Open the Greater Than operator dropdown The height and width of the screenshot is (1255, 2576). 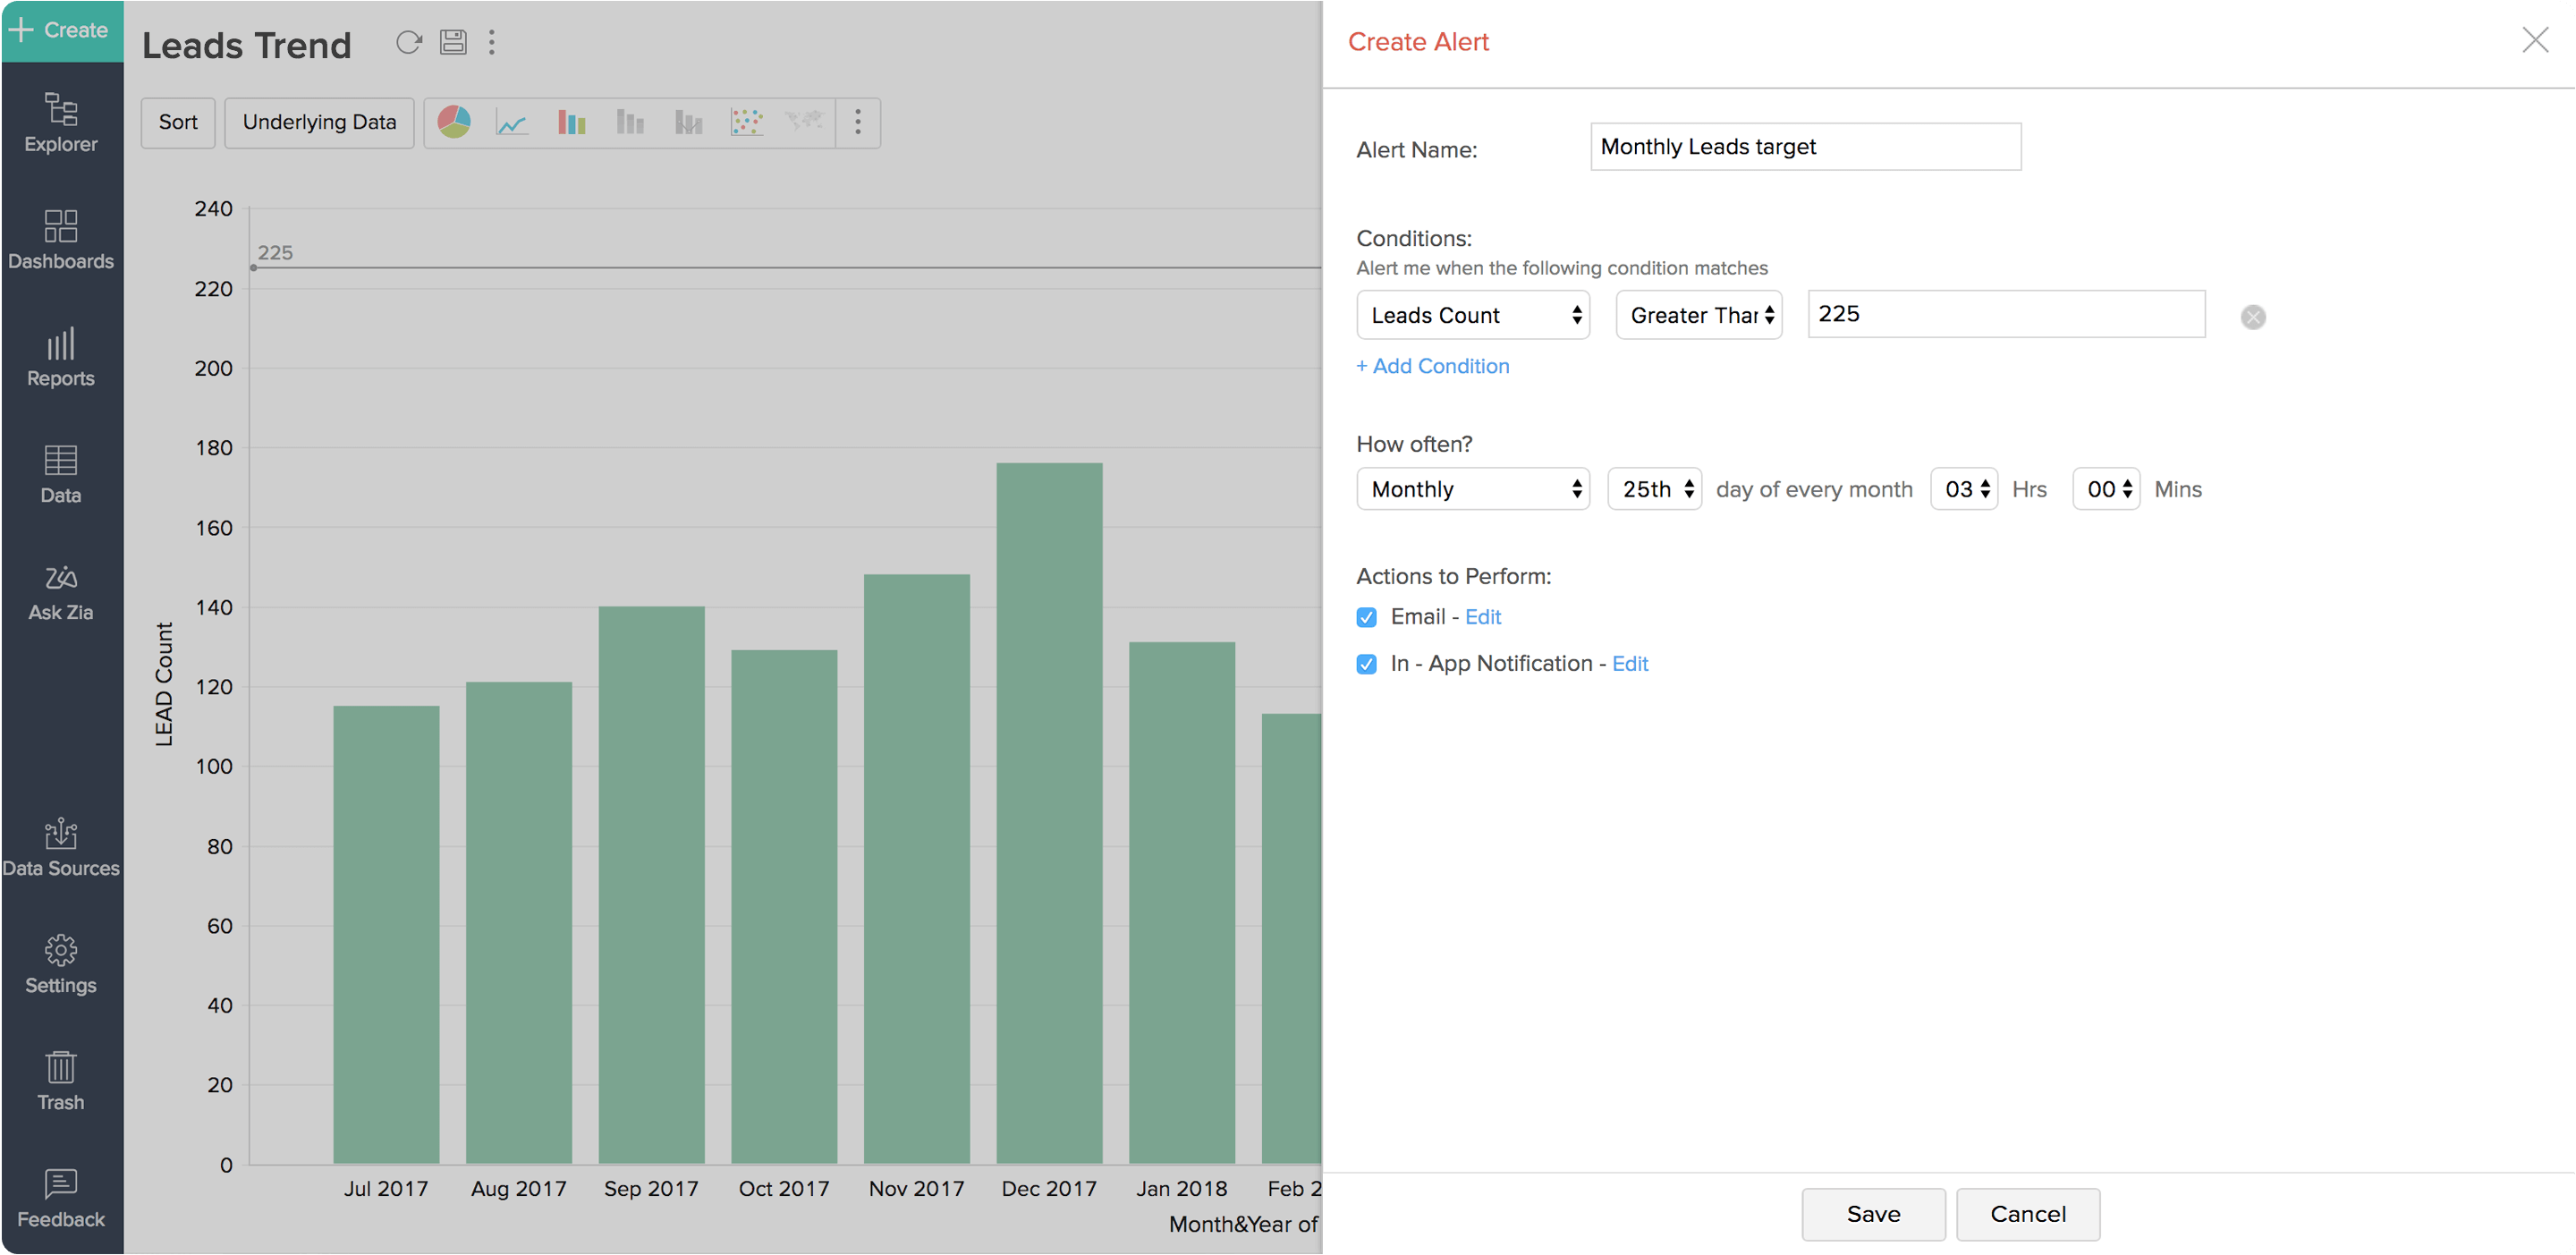pyautogui.click(x=1698, y=316)
